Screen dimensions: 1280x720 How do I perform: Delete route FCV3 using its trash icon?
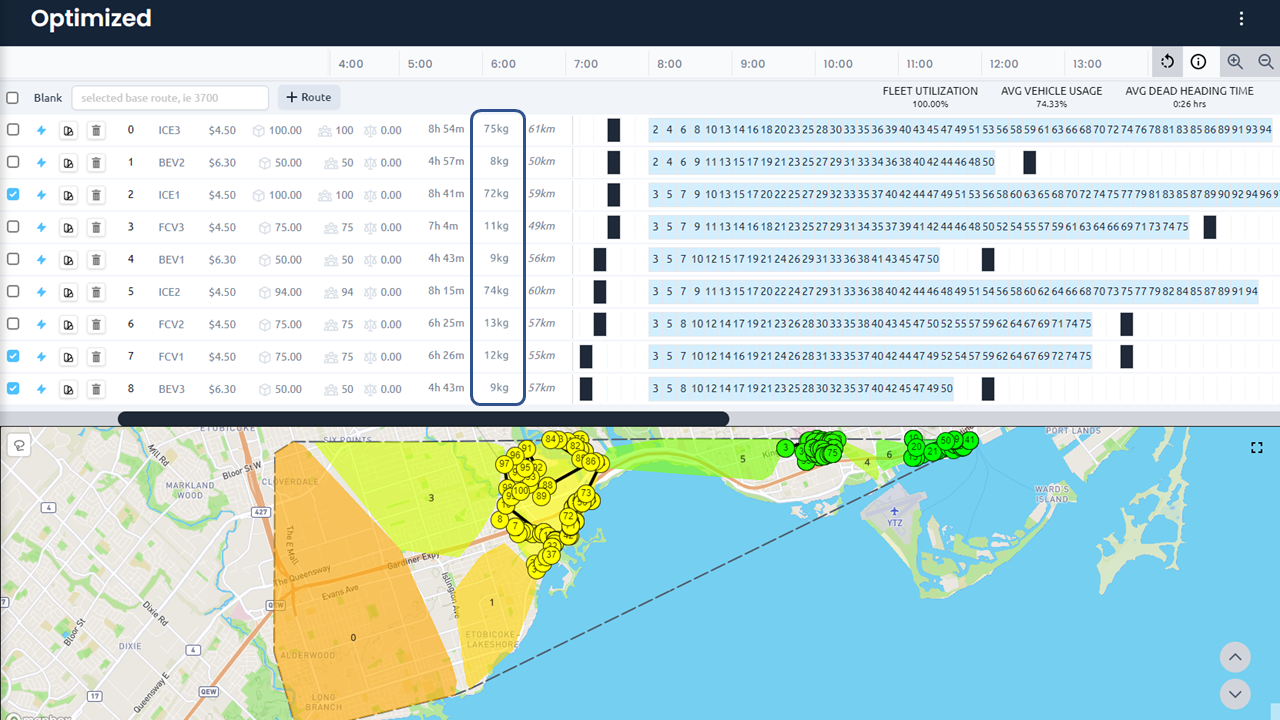[96, 226]
